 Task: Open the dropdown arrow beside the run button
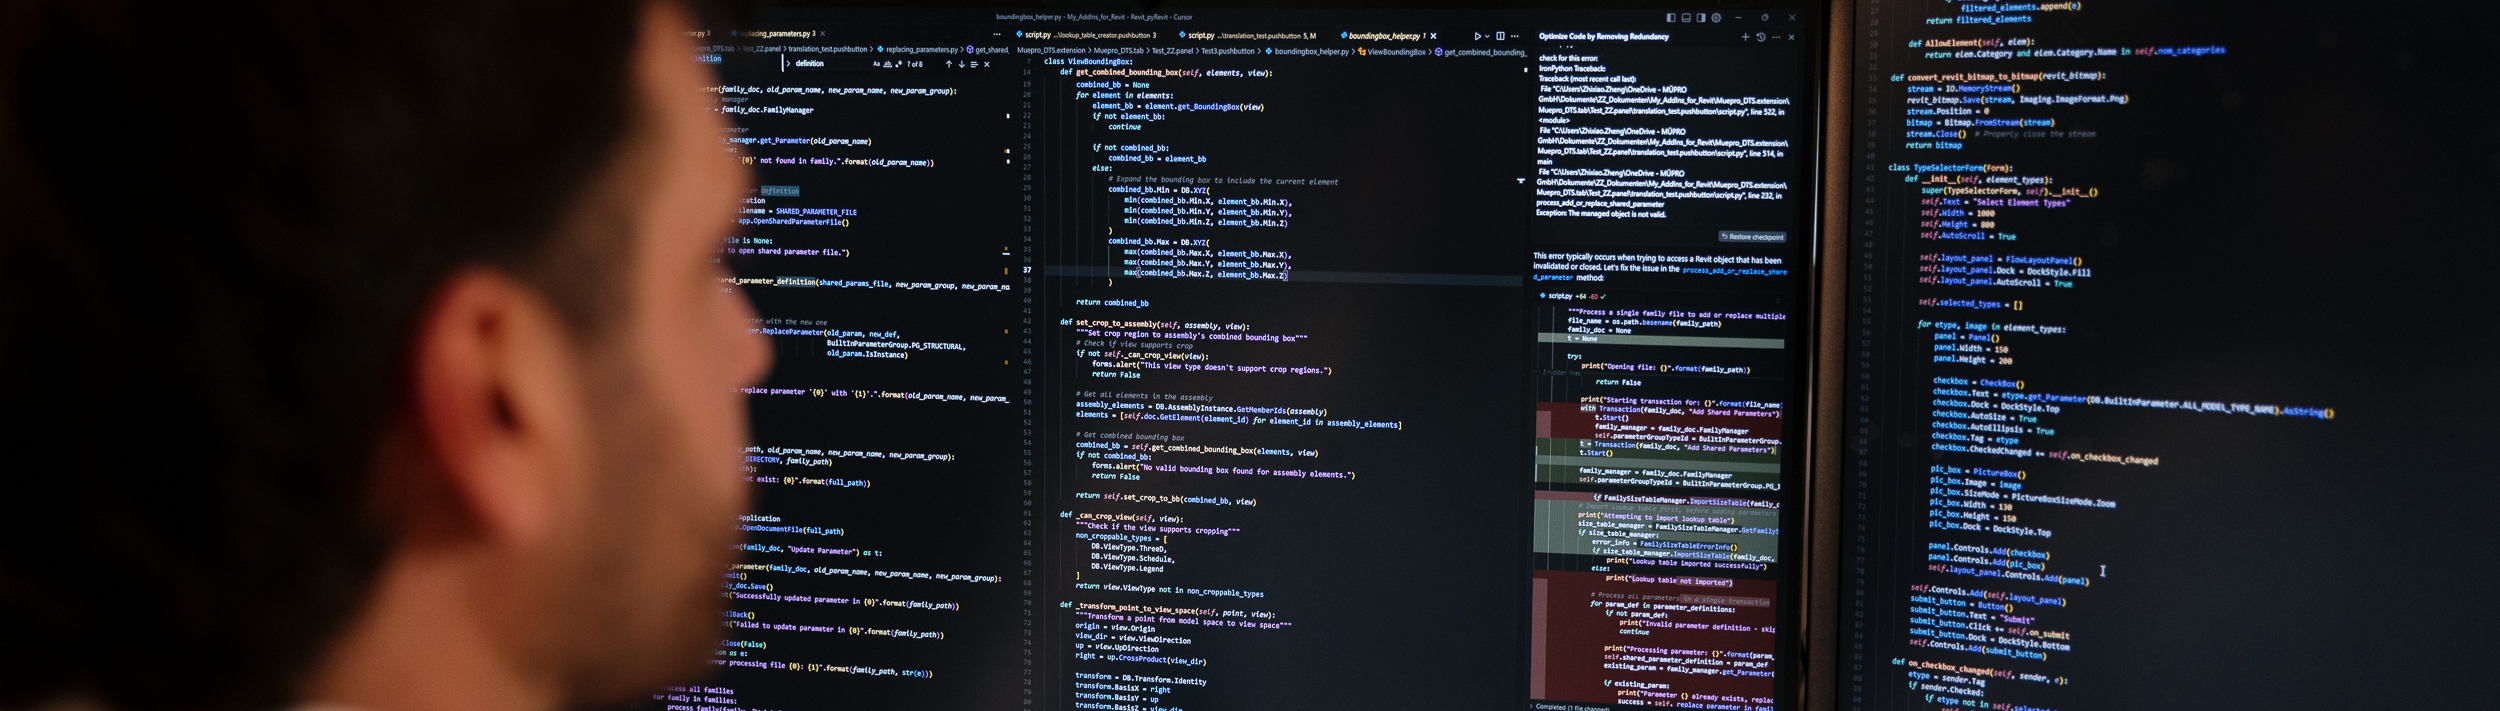[x=1487, y=36]
